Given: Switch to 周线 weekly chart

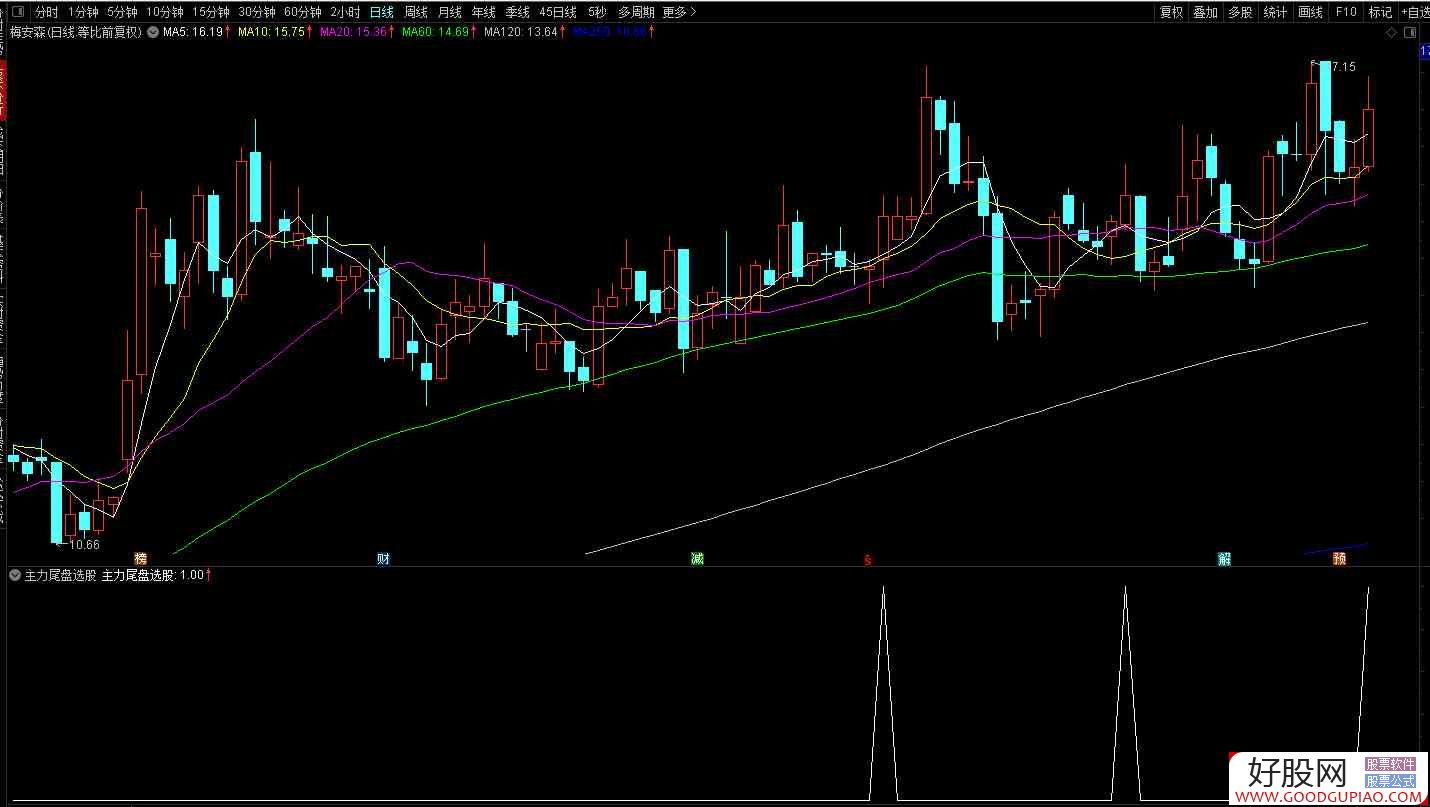Looking at the screenshot, I should click(416, 12).
